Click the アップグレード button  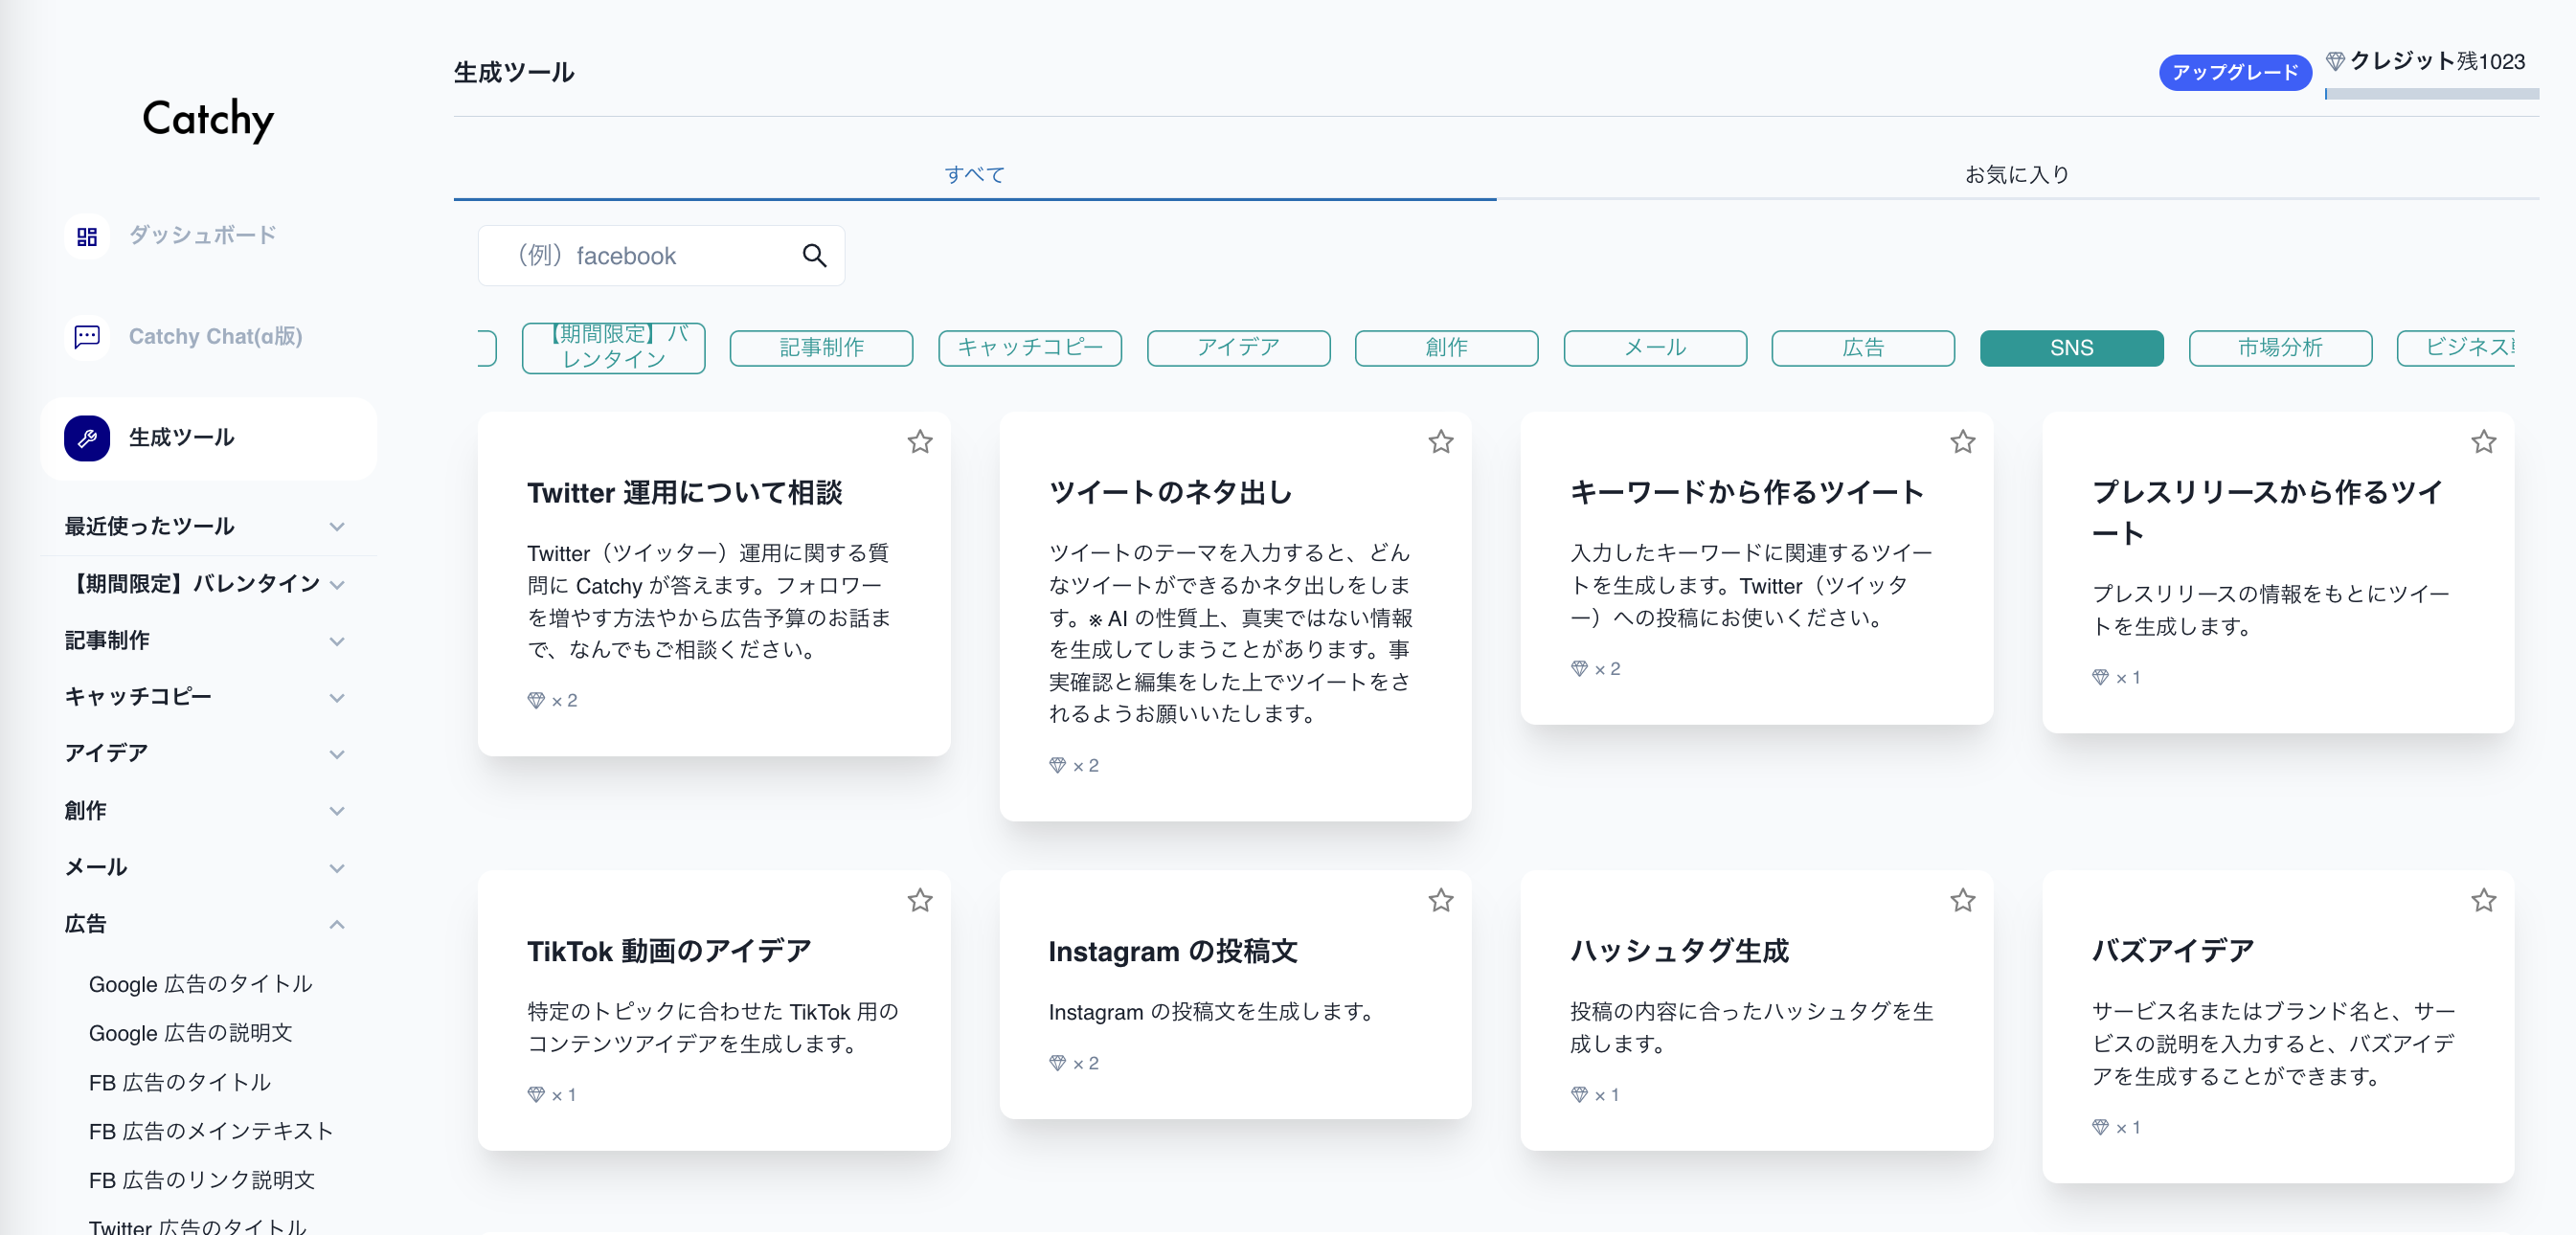click(2234, 72)
